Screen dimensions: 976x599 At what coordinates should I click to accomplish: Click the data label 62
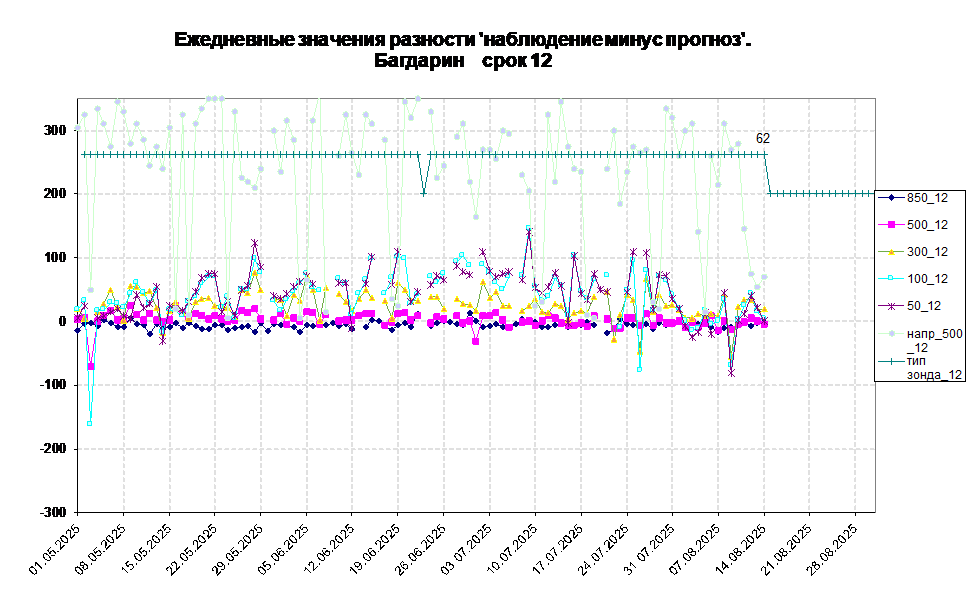[763, 139]
